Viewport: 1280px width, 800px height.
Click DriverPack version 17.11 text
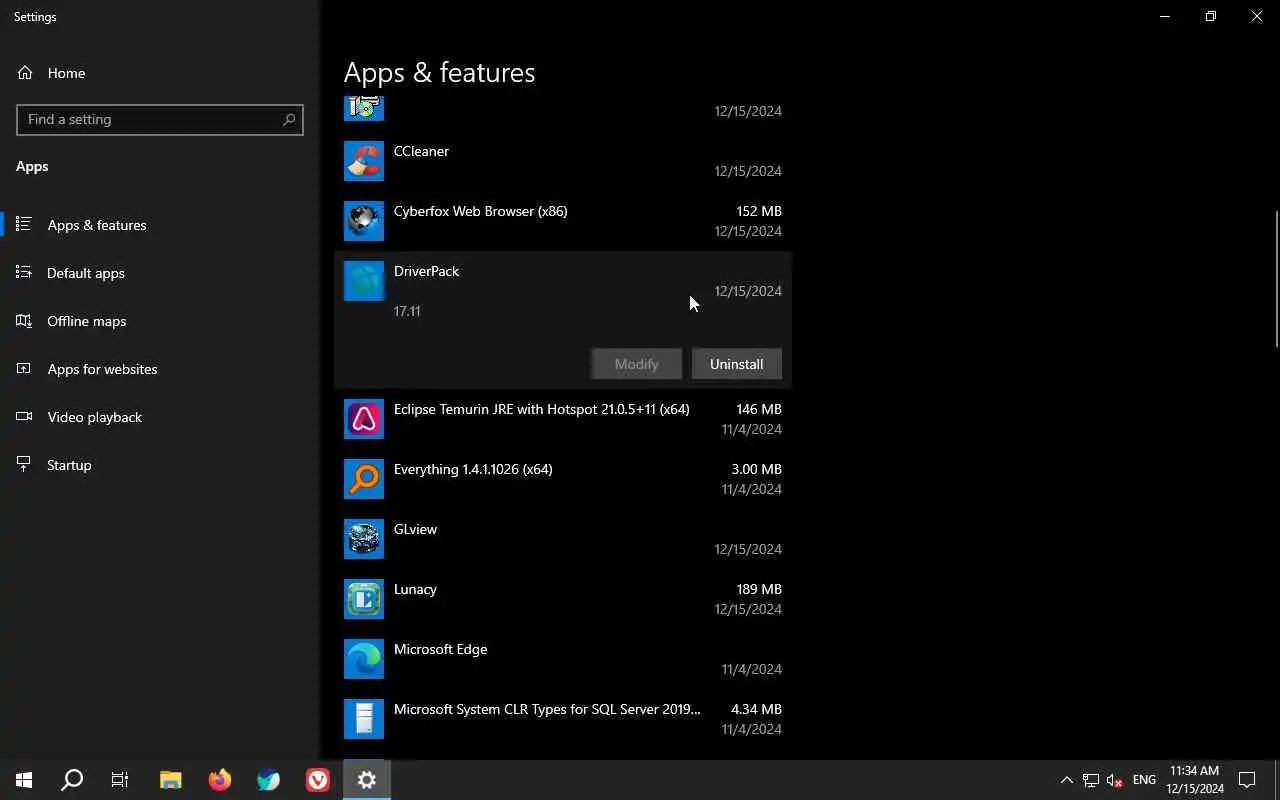[407, 311]
